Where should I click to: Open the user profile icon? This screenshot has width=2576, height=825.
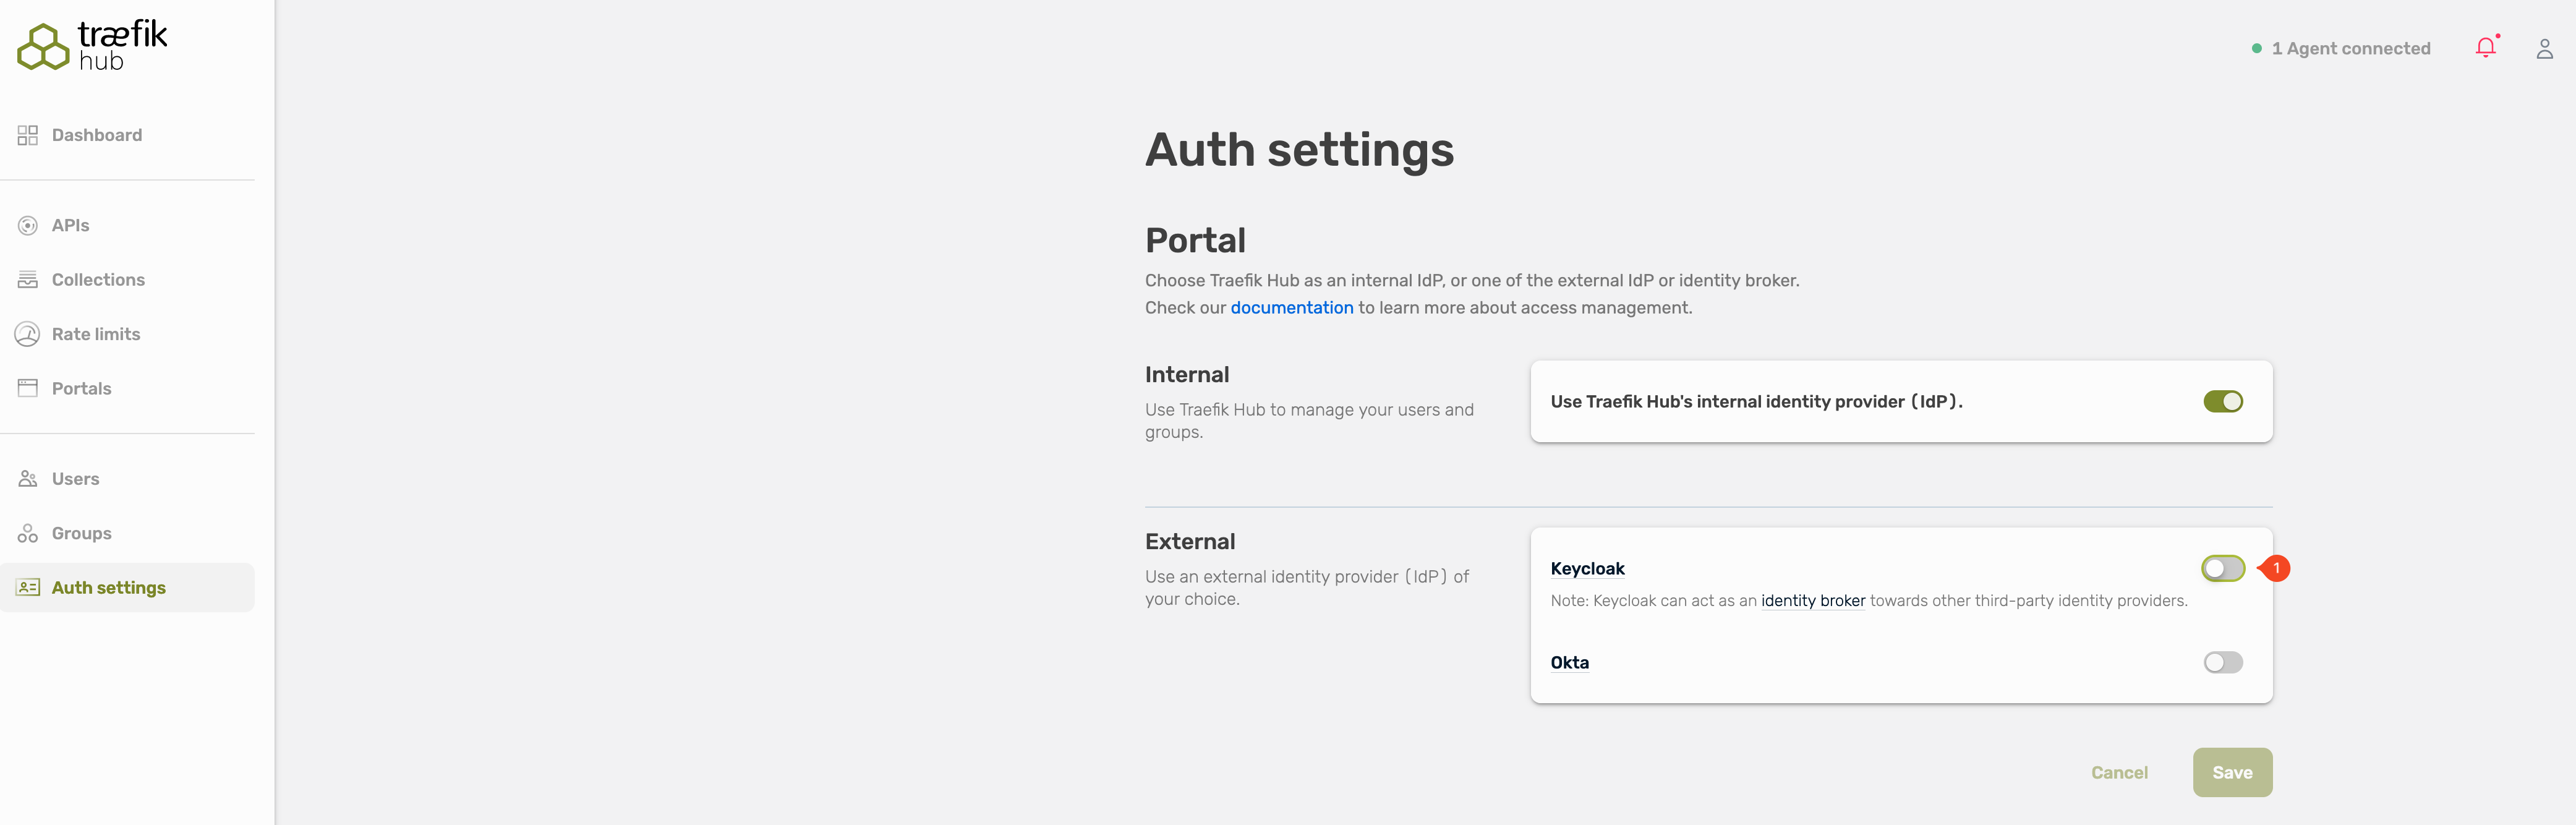coord(2544,49)
